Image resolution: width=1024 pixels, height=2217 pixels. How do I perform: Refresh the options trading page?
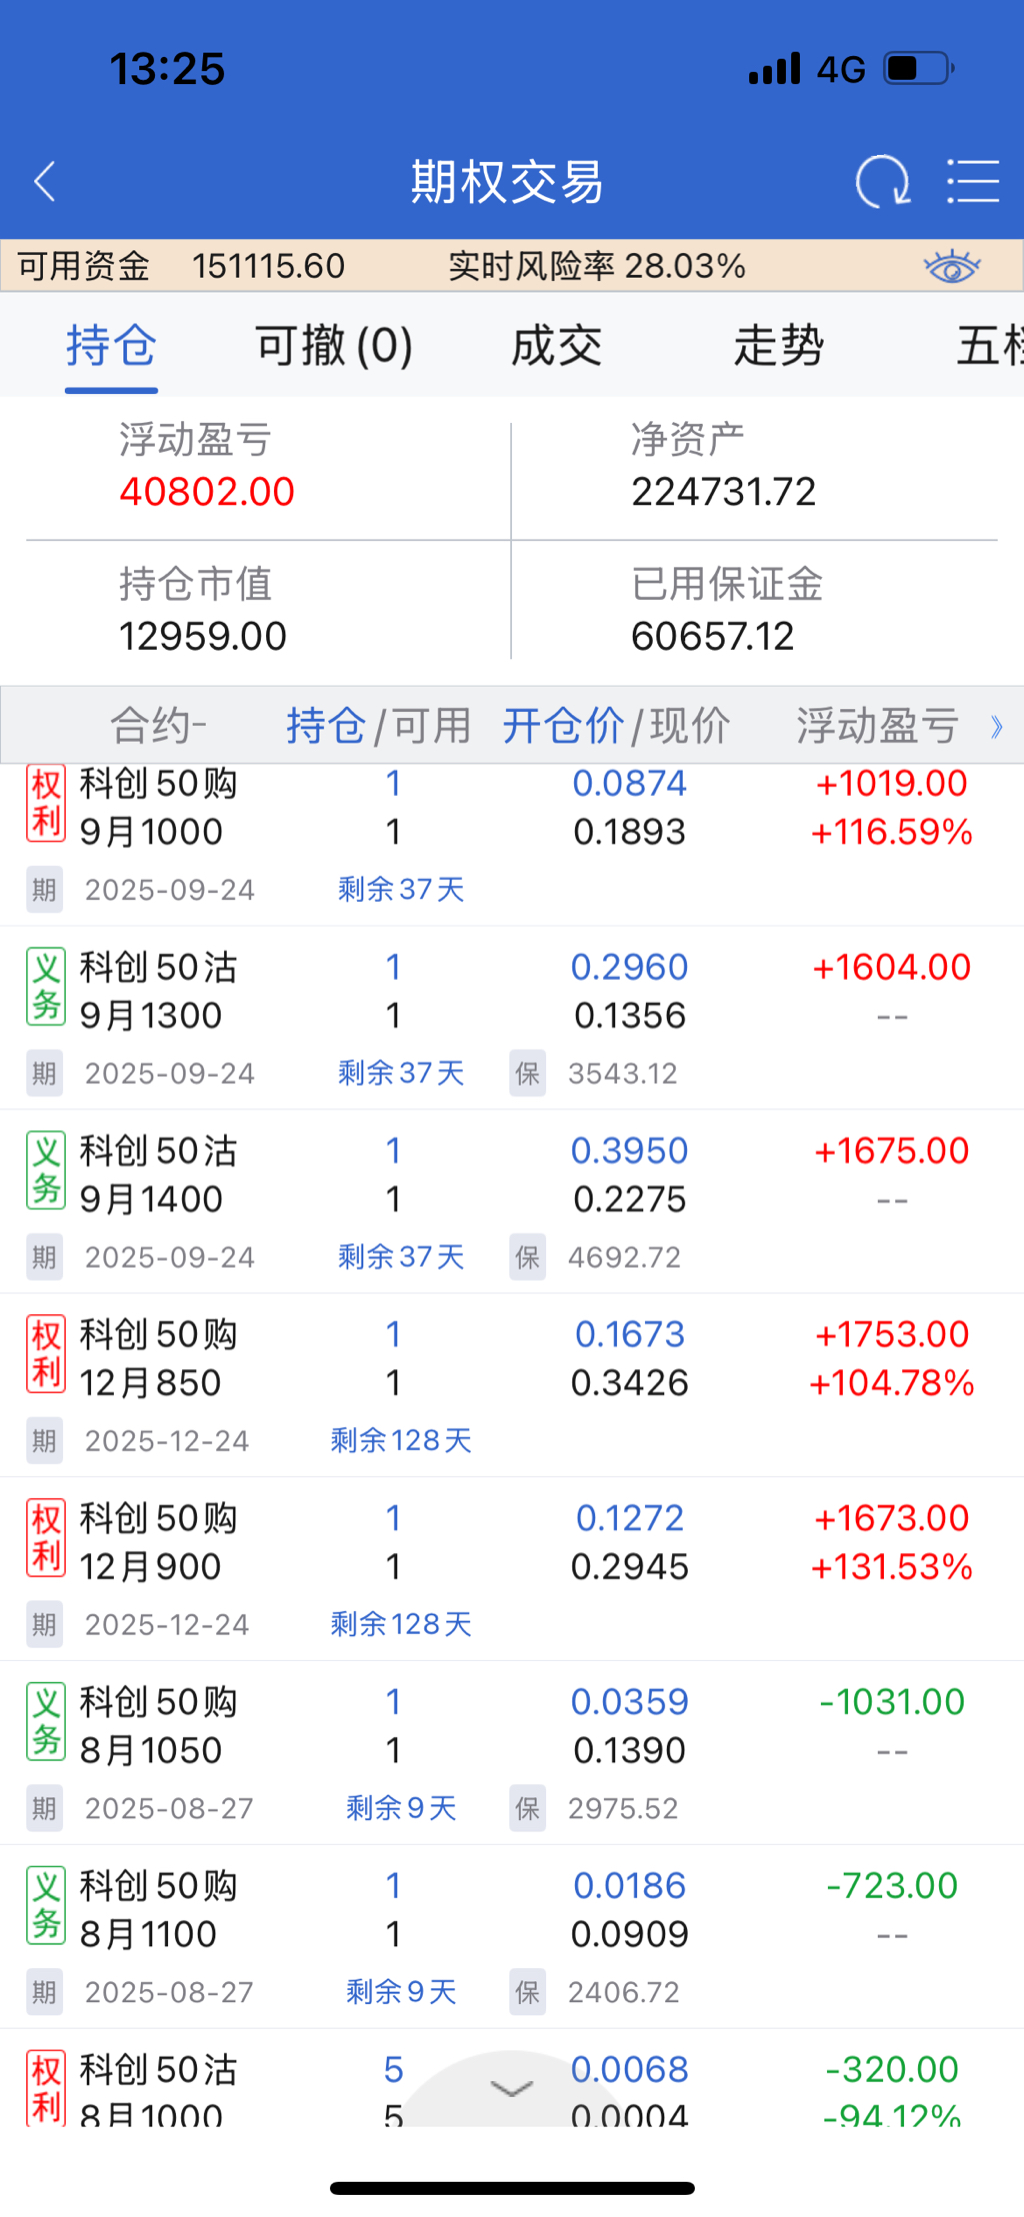882,182
